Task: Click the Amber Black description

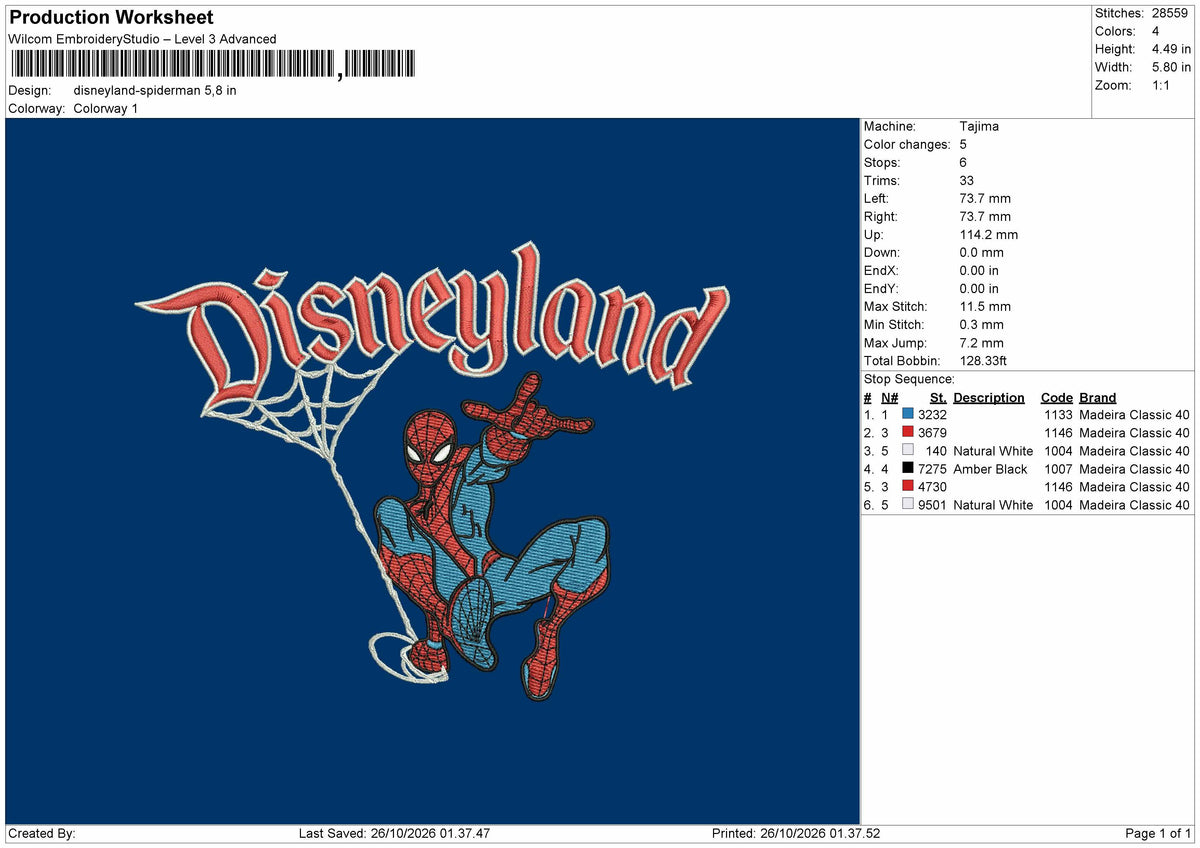Action: point(990,469)
